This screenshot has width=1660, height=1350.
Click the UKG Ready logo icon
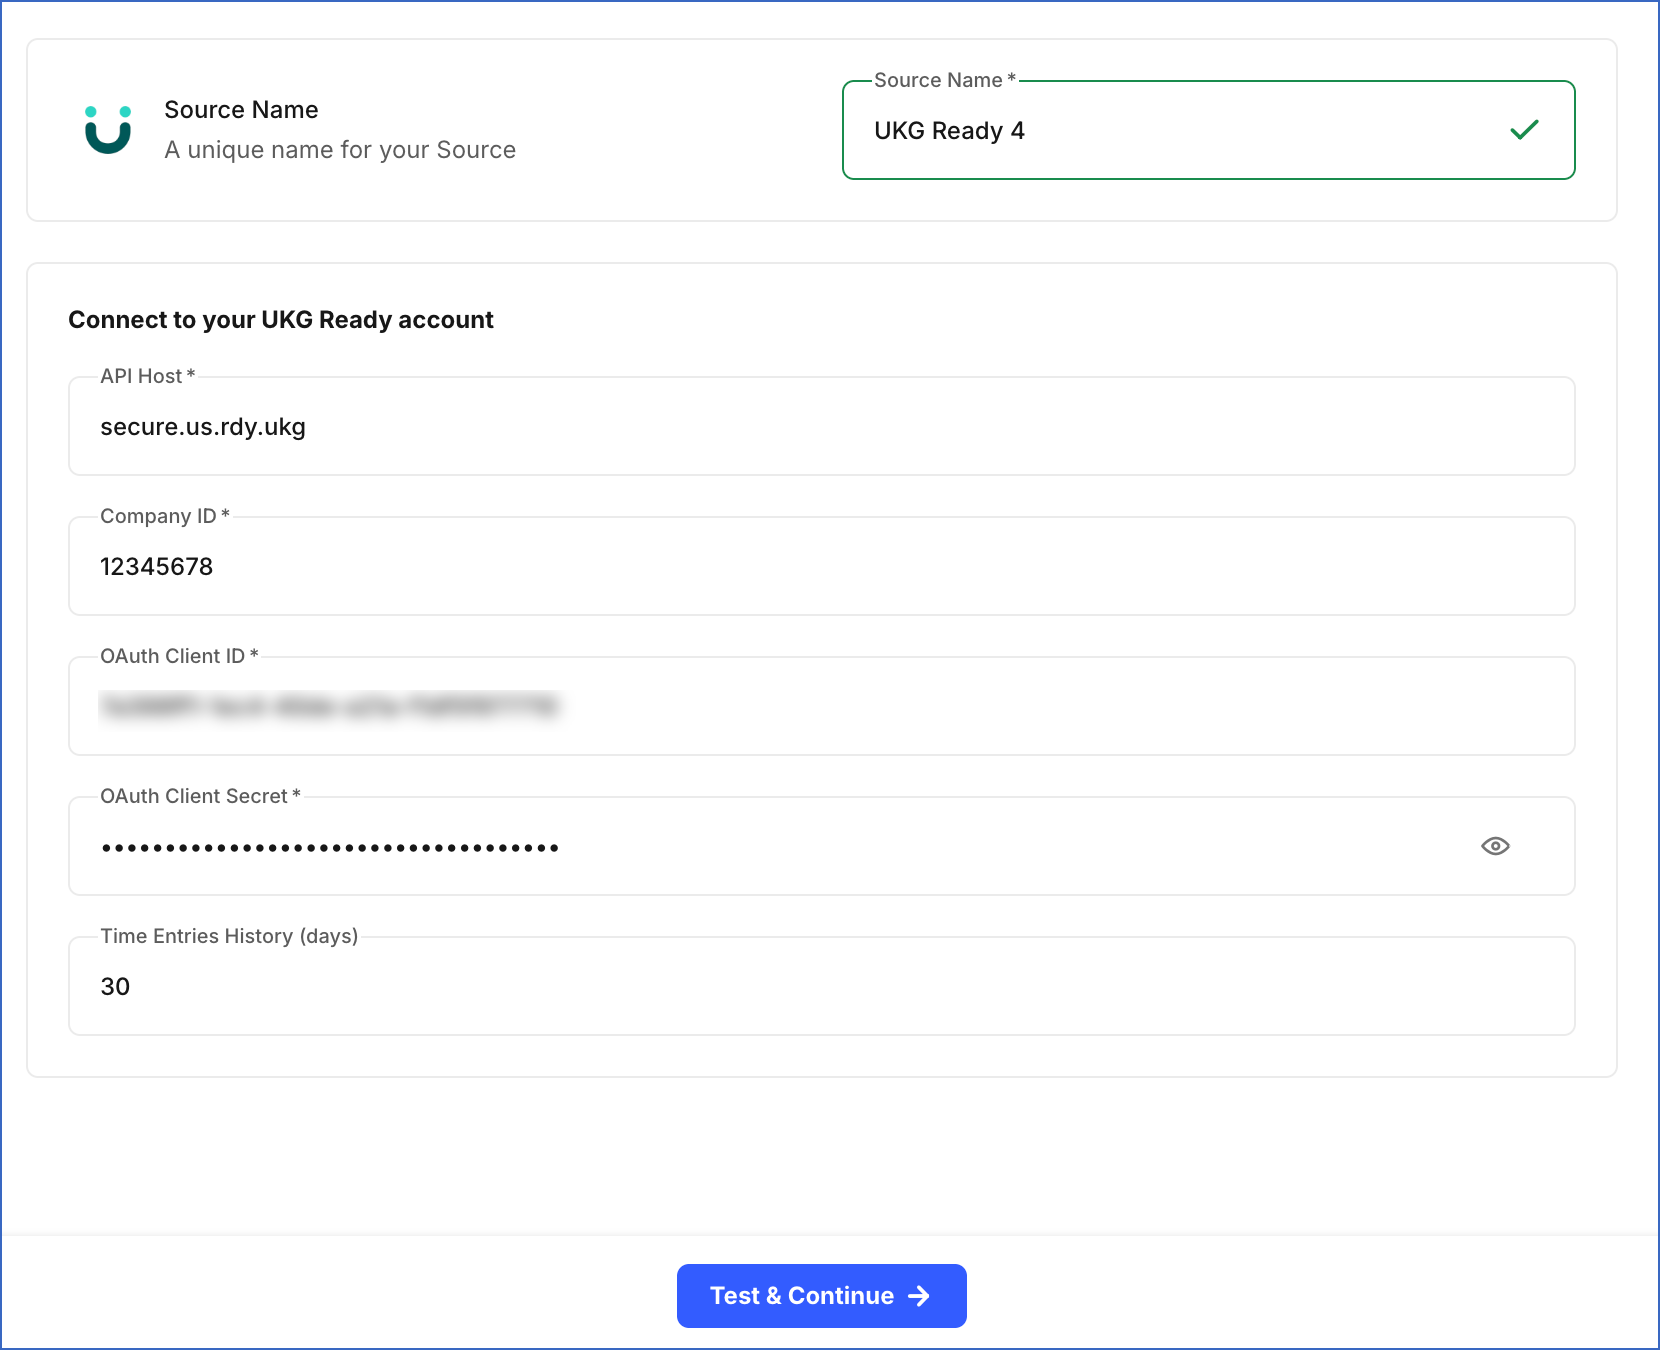(108, 130)
